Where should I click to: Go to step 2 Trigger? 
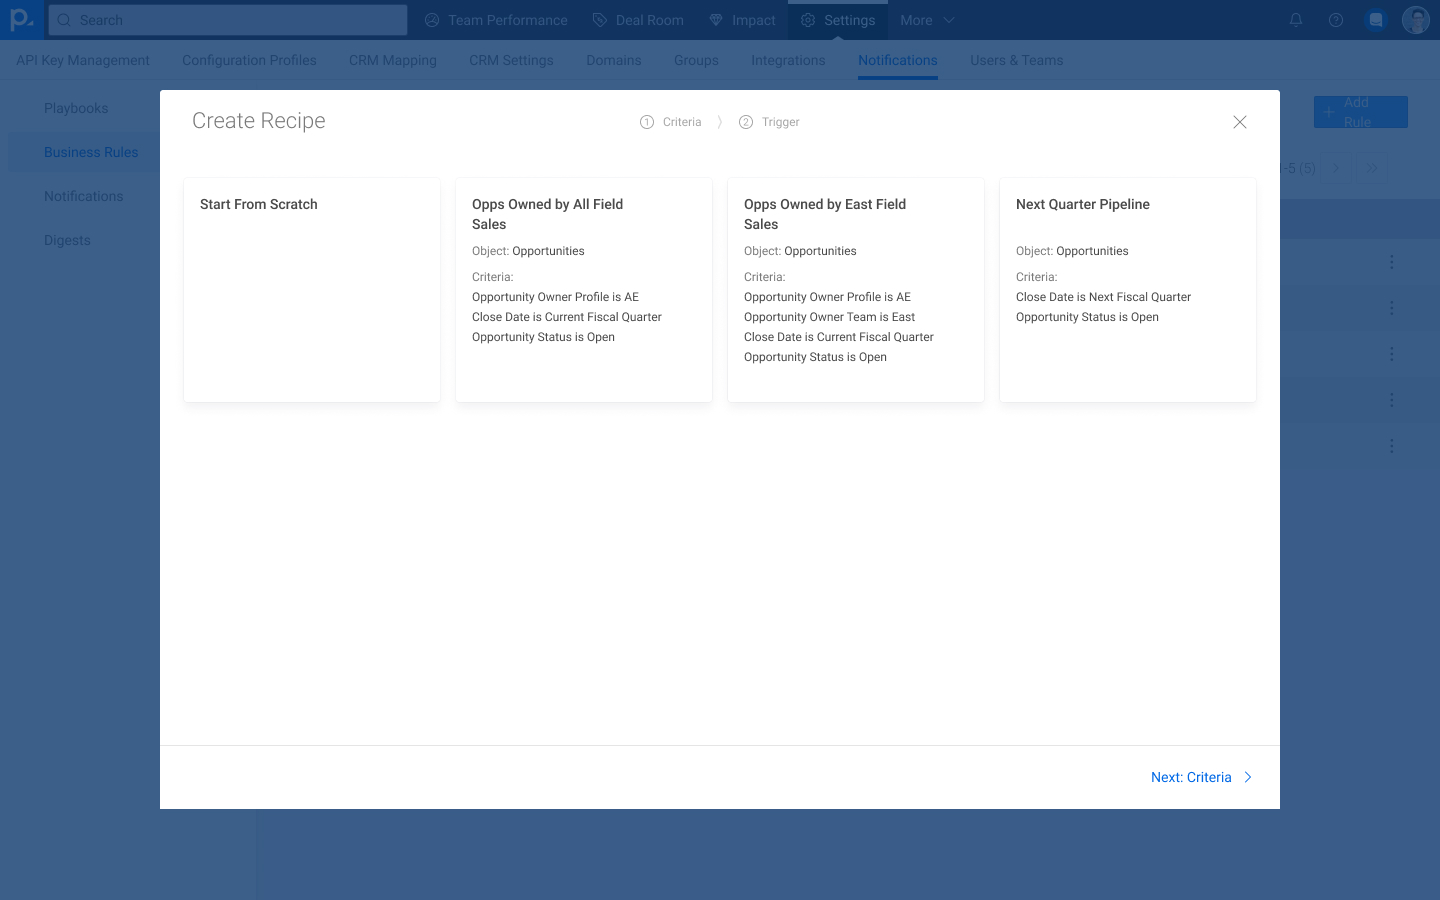[x=769, y=122]
